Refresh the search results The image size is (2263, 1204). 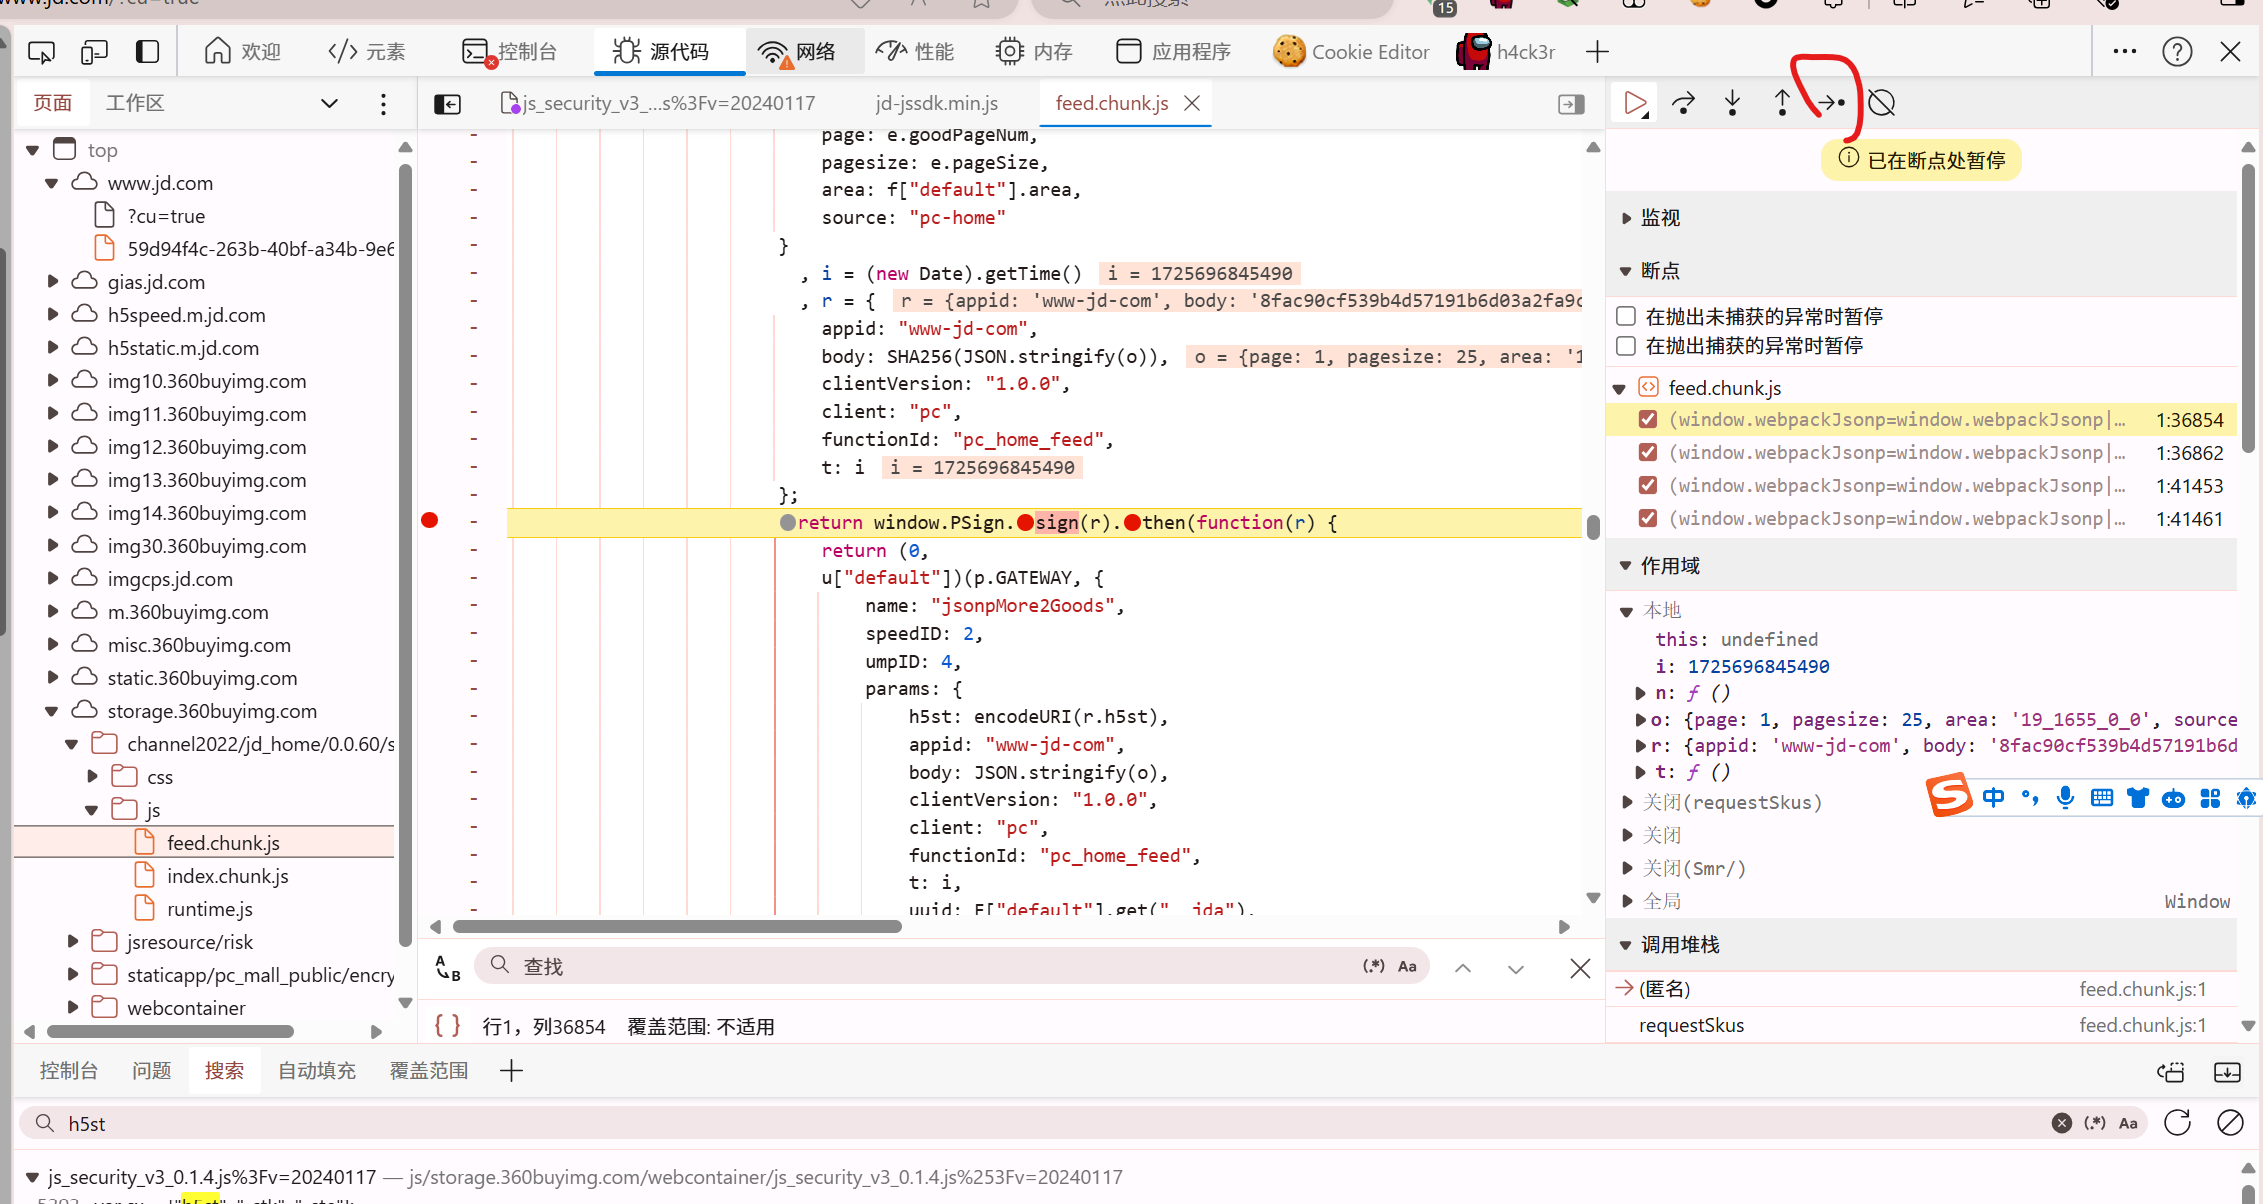[2177, 1123]
